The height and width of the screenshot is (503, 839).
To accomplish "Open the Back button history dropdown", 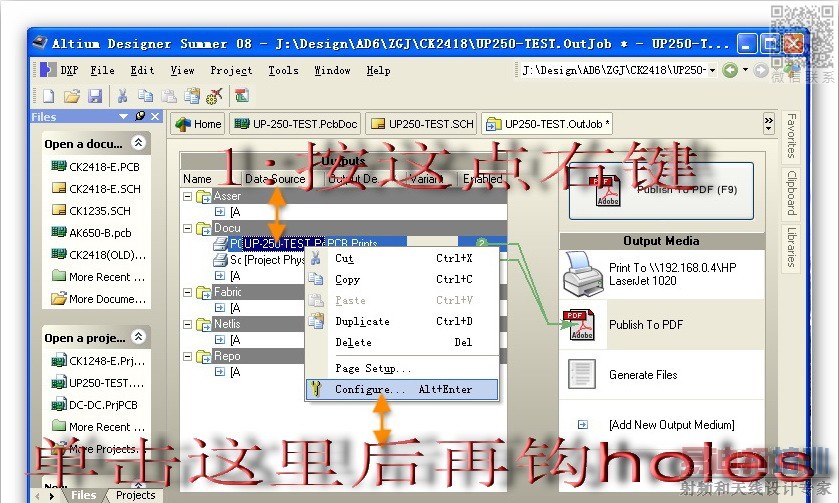I will pos(745,70).
